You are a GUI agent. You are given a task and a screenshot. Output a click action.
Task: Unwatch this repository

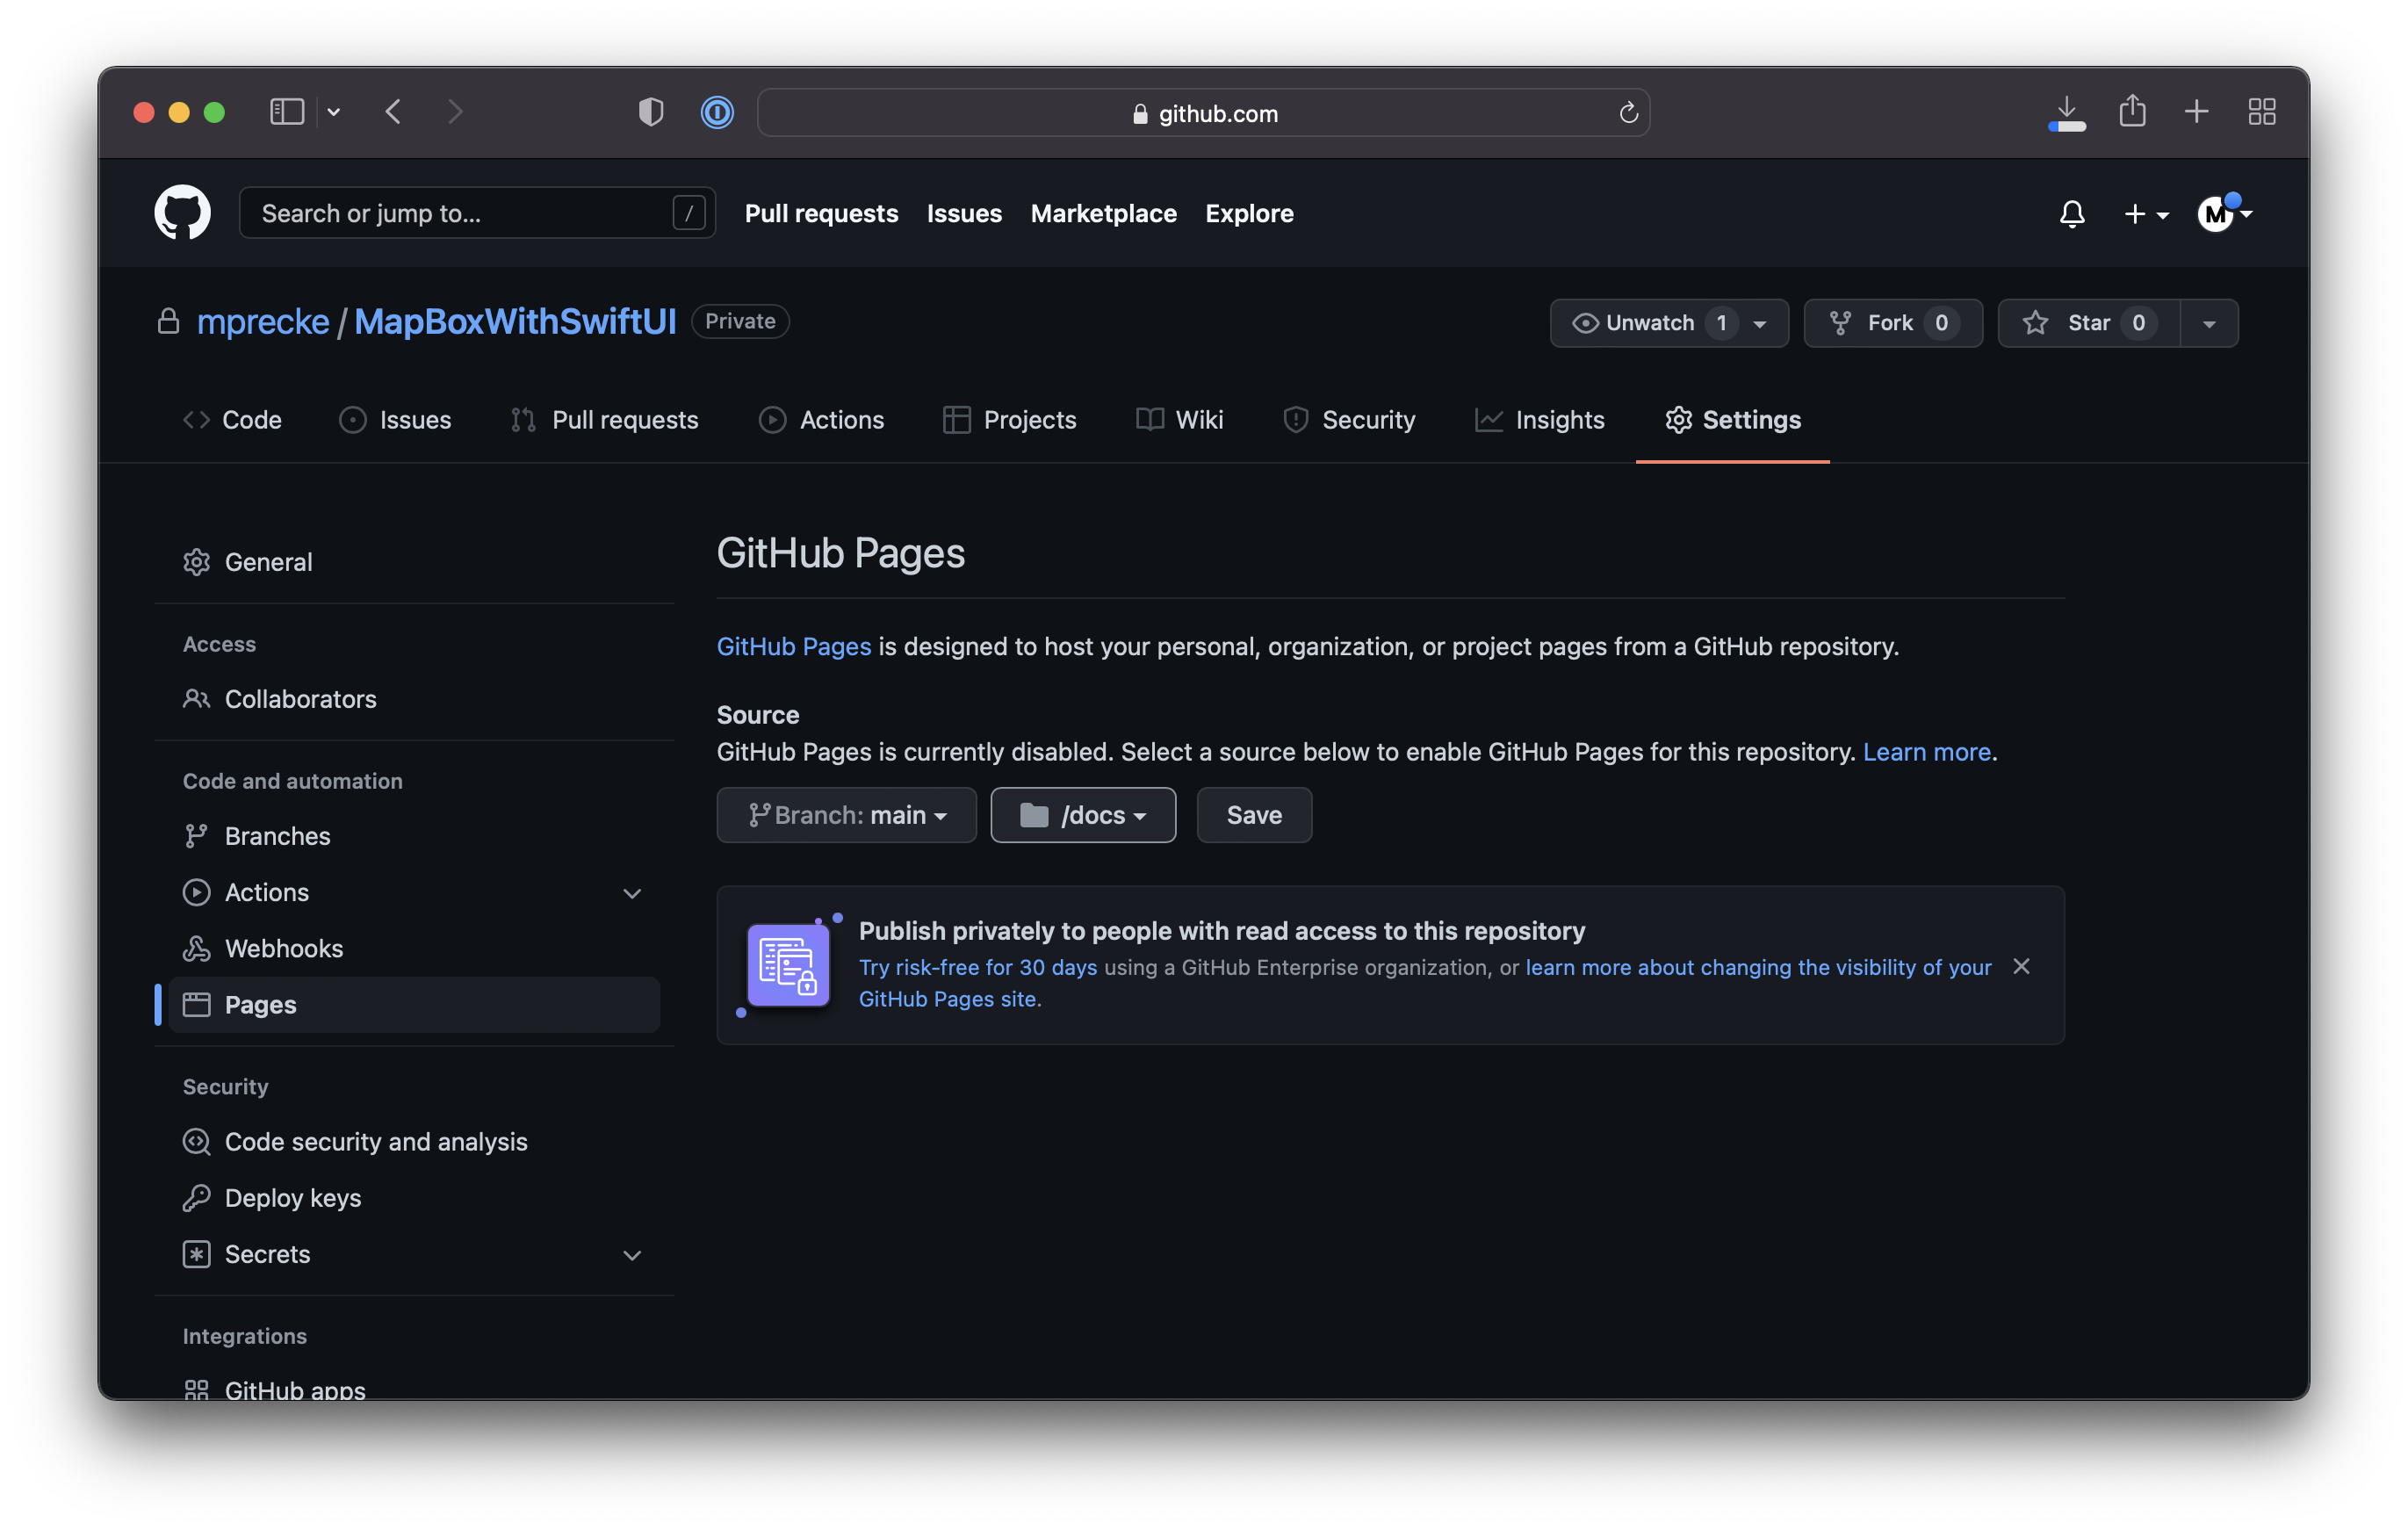click(1650, 323)
